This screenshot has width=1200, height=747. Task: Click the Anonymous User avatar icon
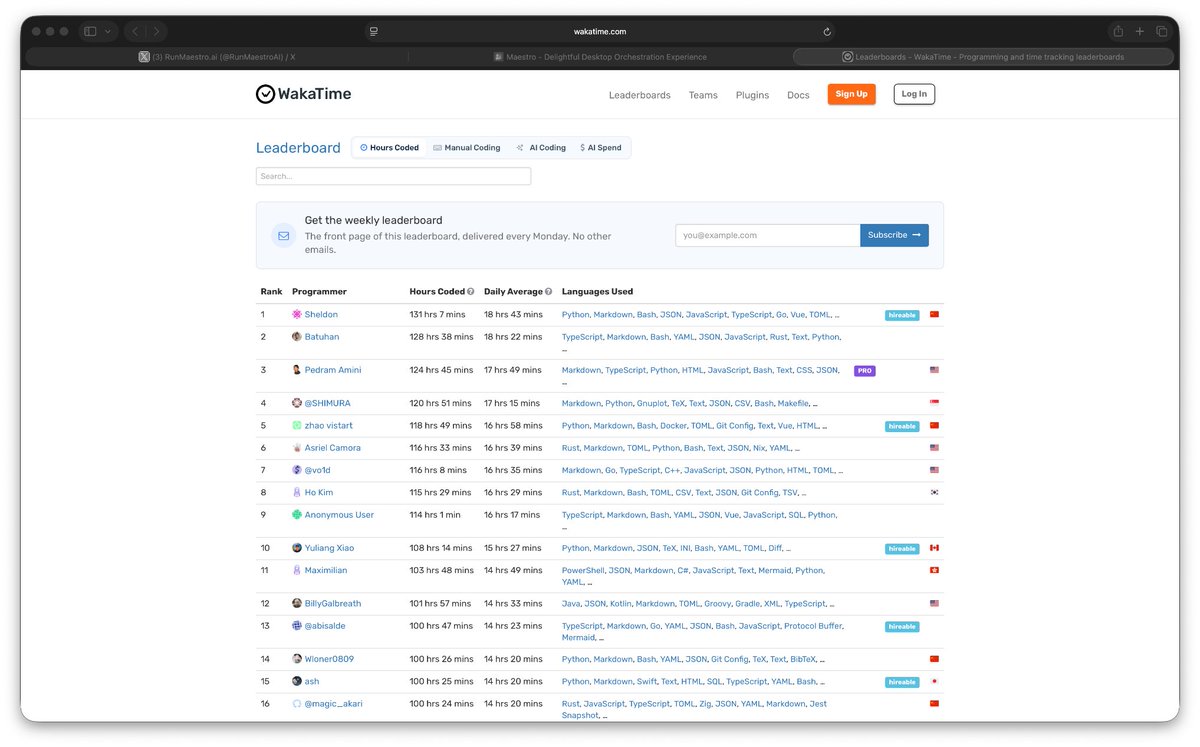(x=297, y=515)
